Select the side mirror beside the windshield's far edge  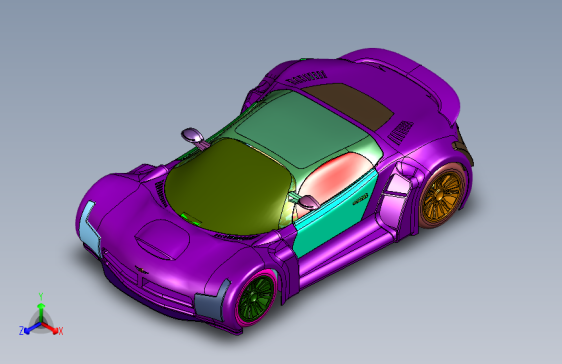pyautogui.click(x=194, y=137)
